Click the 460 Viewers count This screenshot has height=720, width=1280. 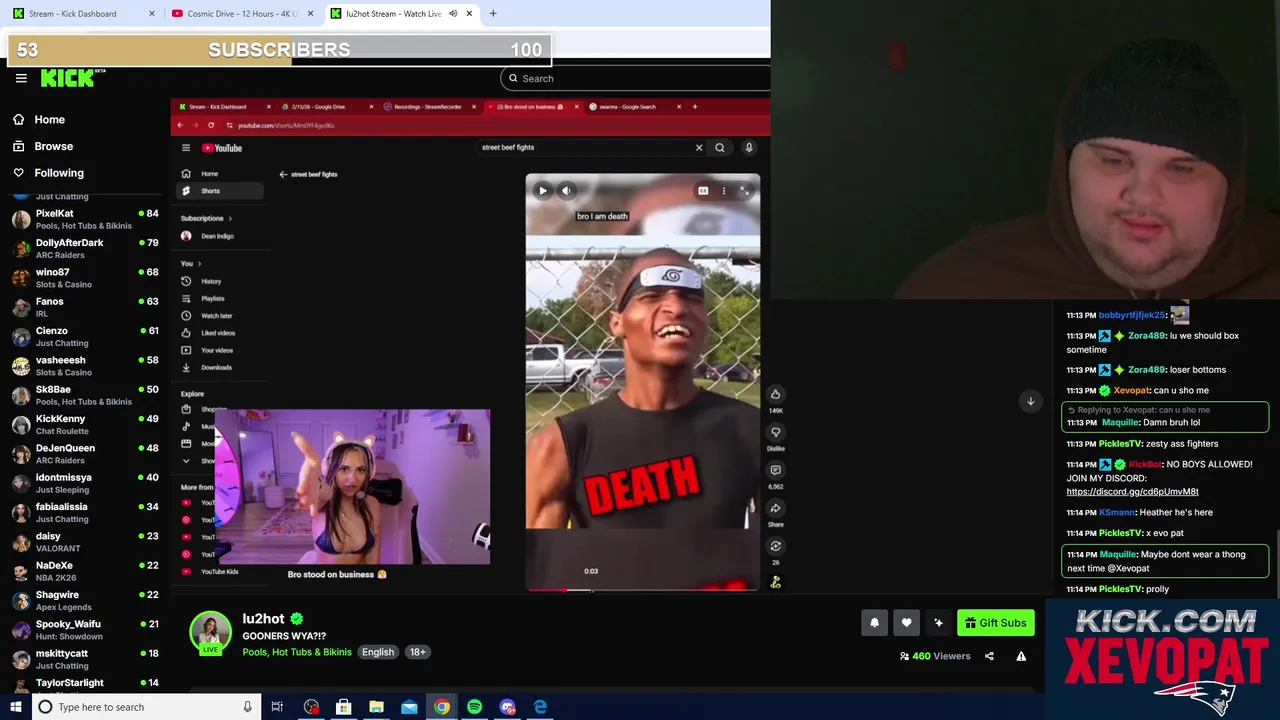[935, 656]
